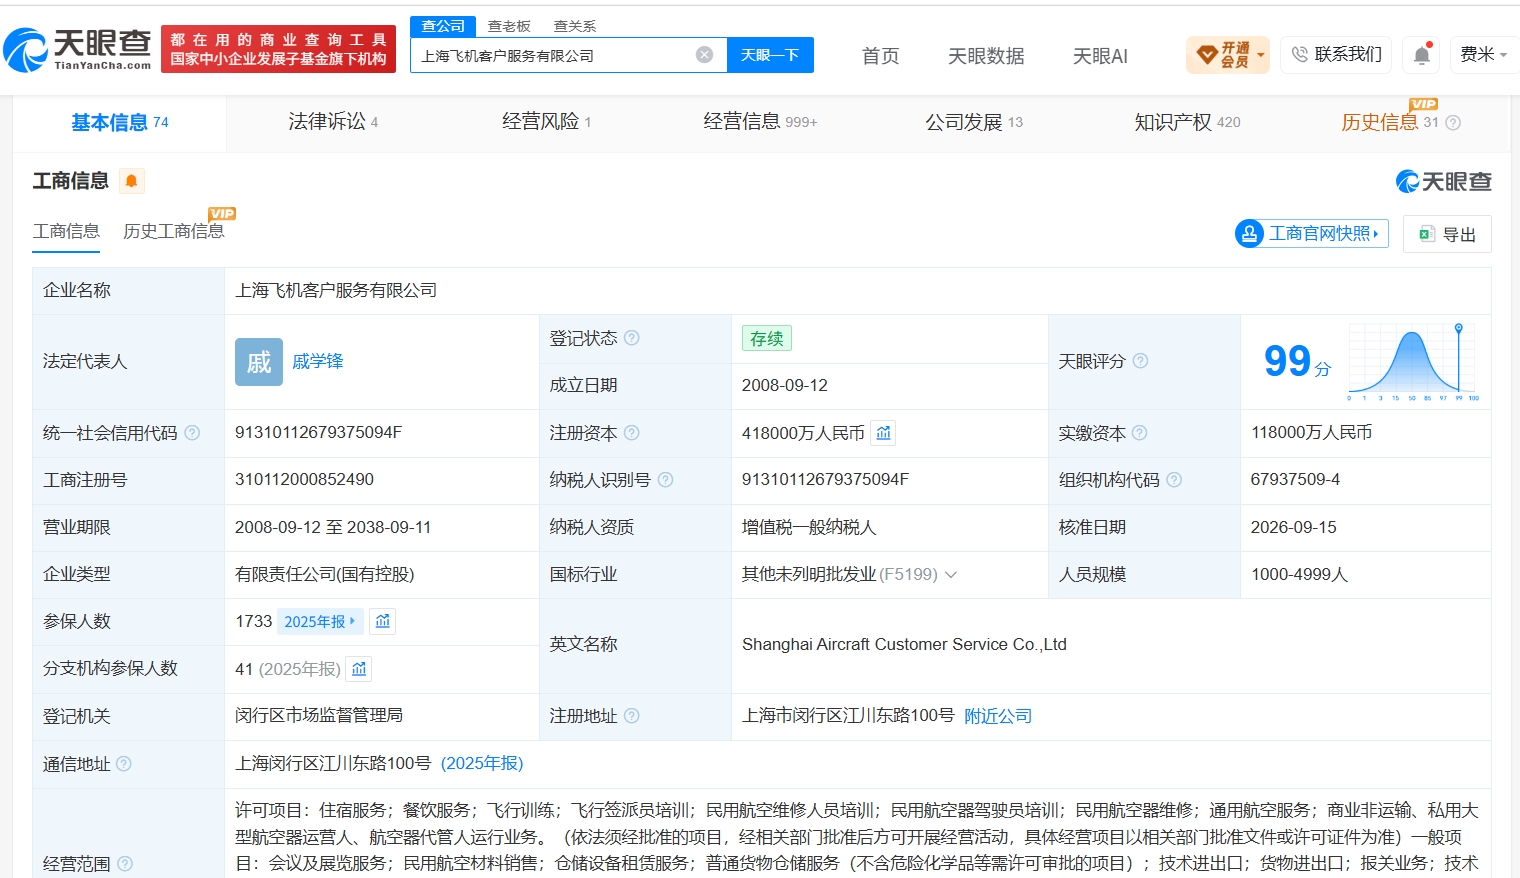Select 纳税人资质 value 增值税一般纳税人
The height and width of the screenshot is (878, 1520).
click(809, 527)
